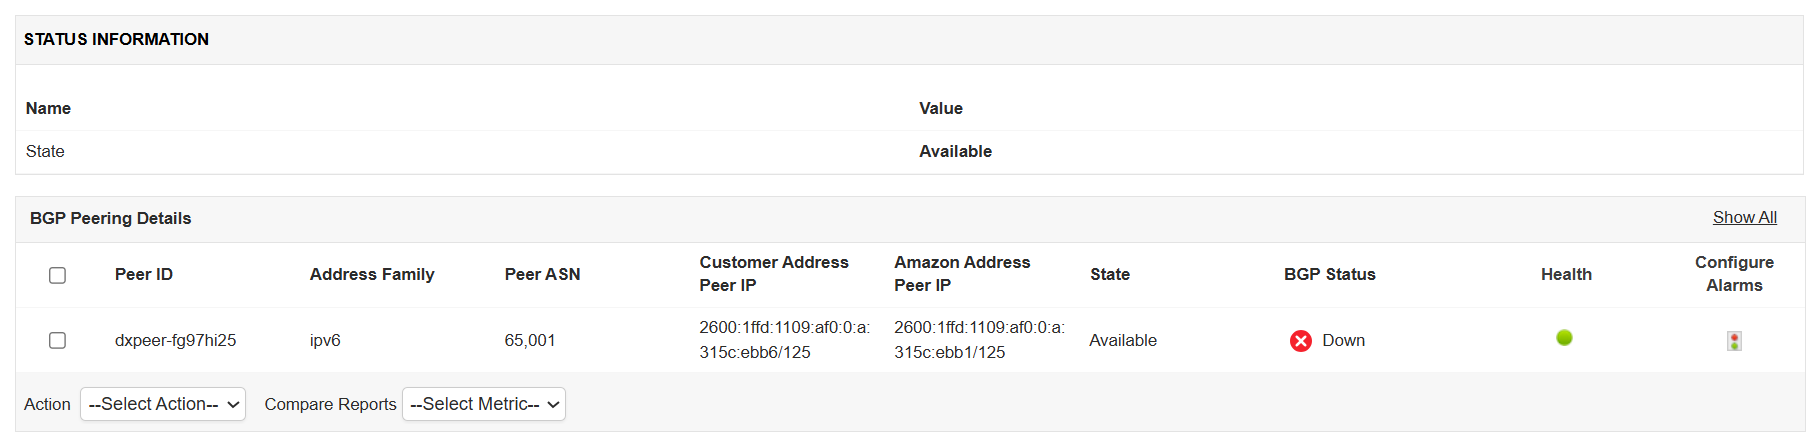The height and width of the screenshot is (440, 1811).
Task: Tick the checkbox for dxpeer-fg97hi25 row
Action: [x=58, y=341]
